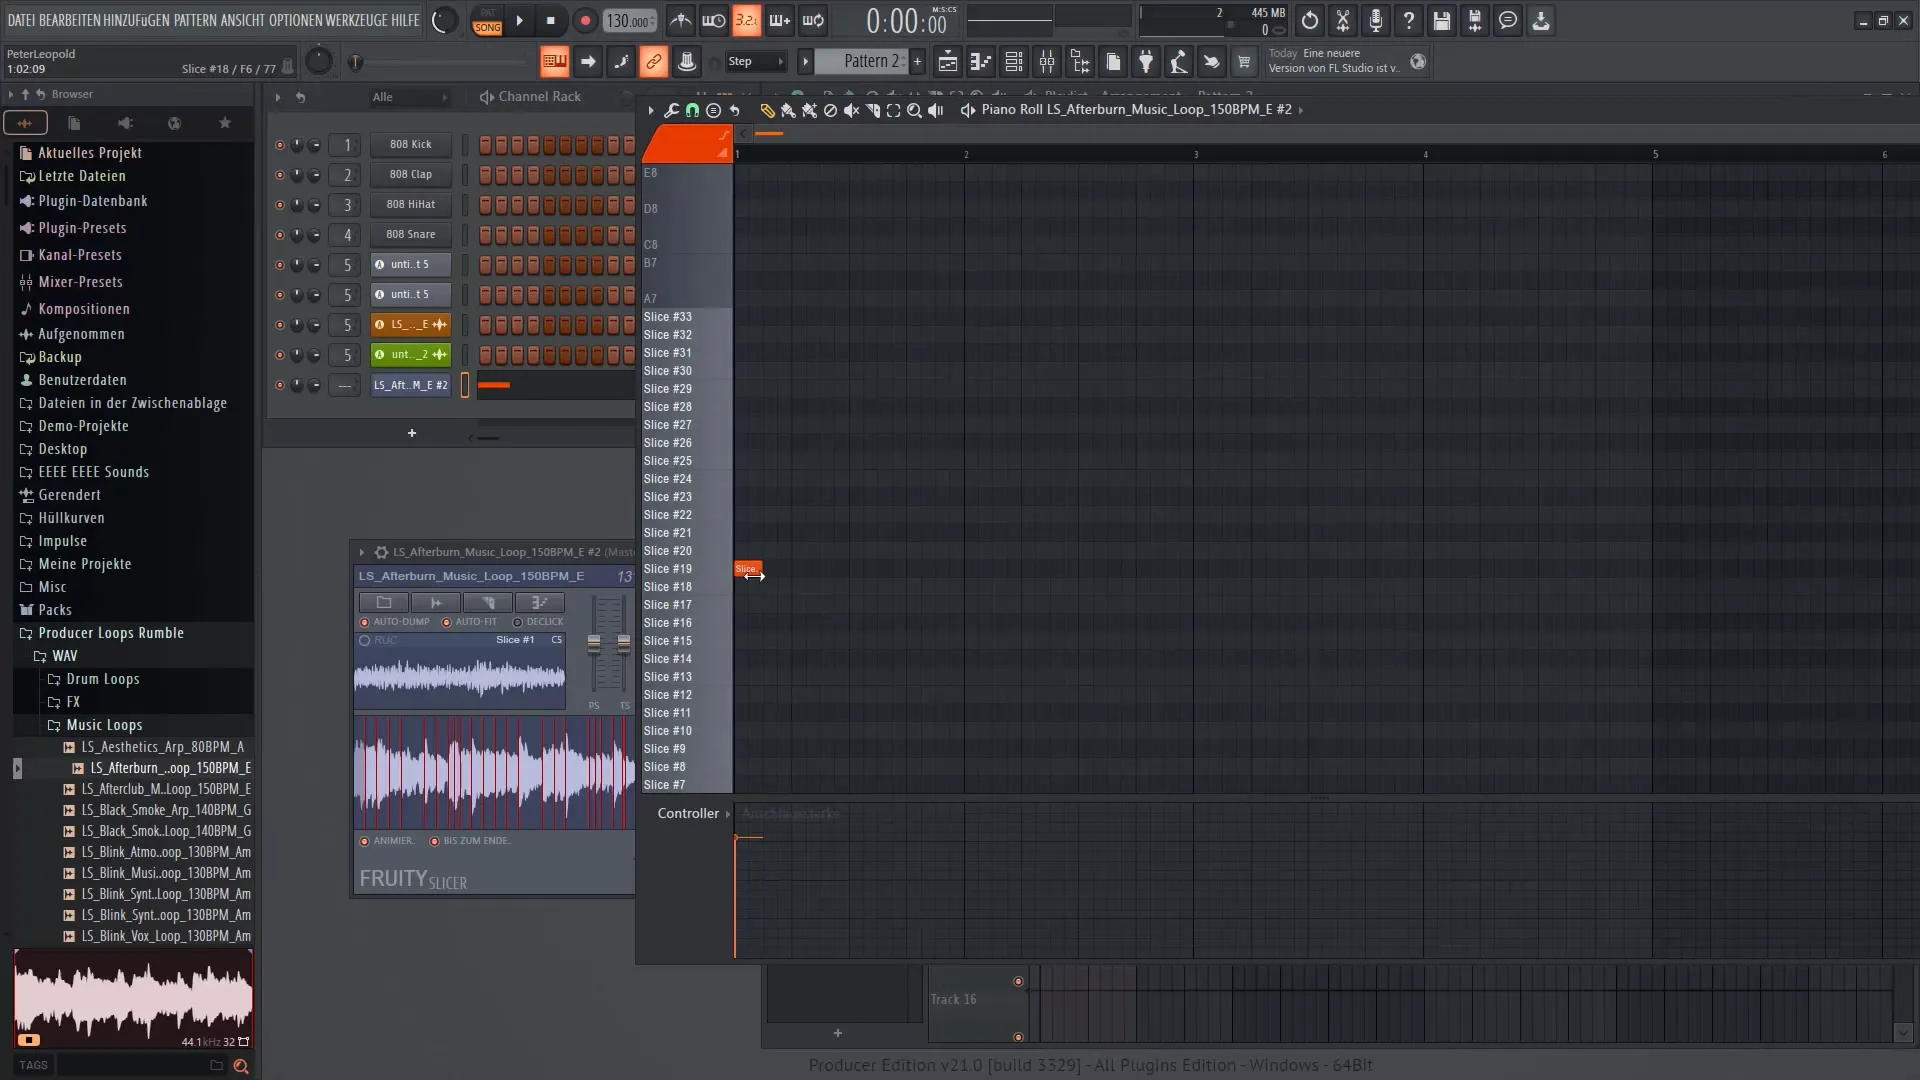Open the ANSICHT menu

pos(243,20)
